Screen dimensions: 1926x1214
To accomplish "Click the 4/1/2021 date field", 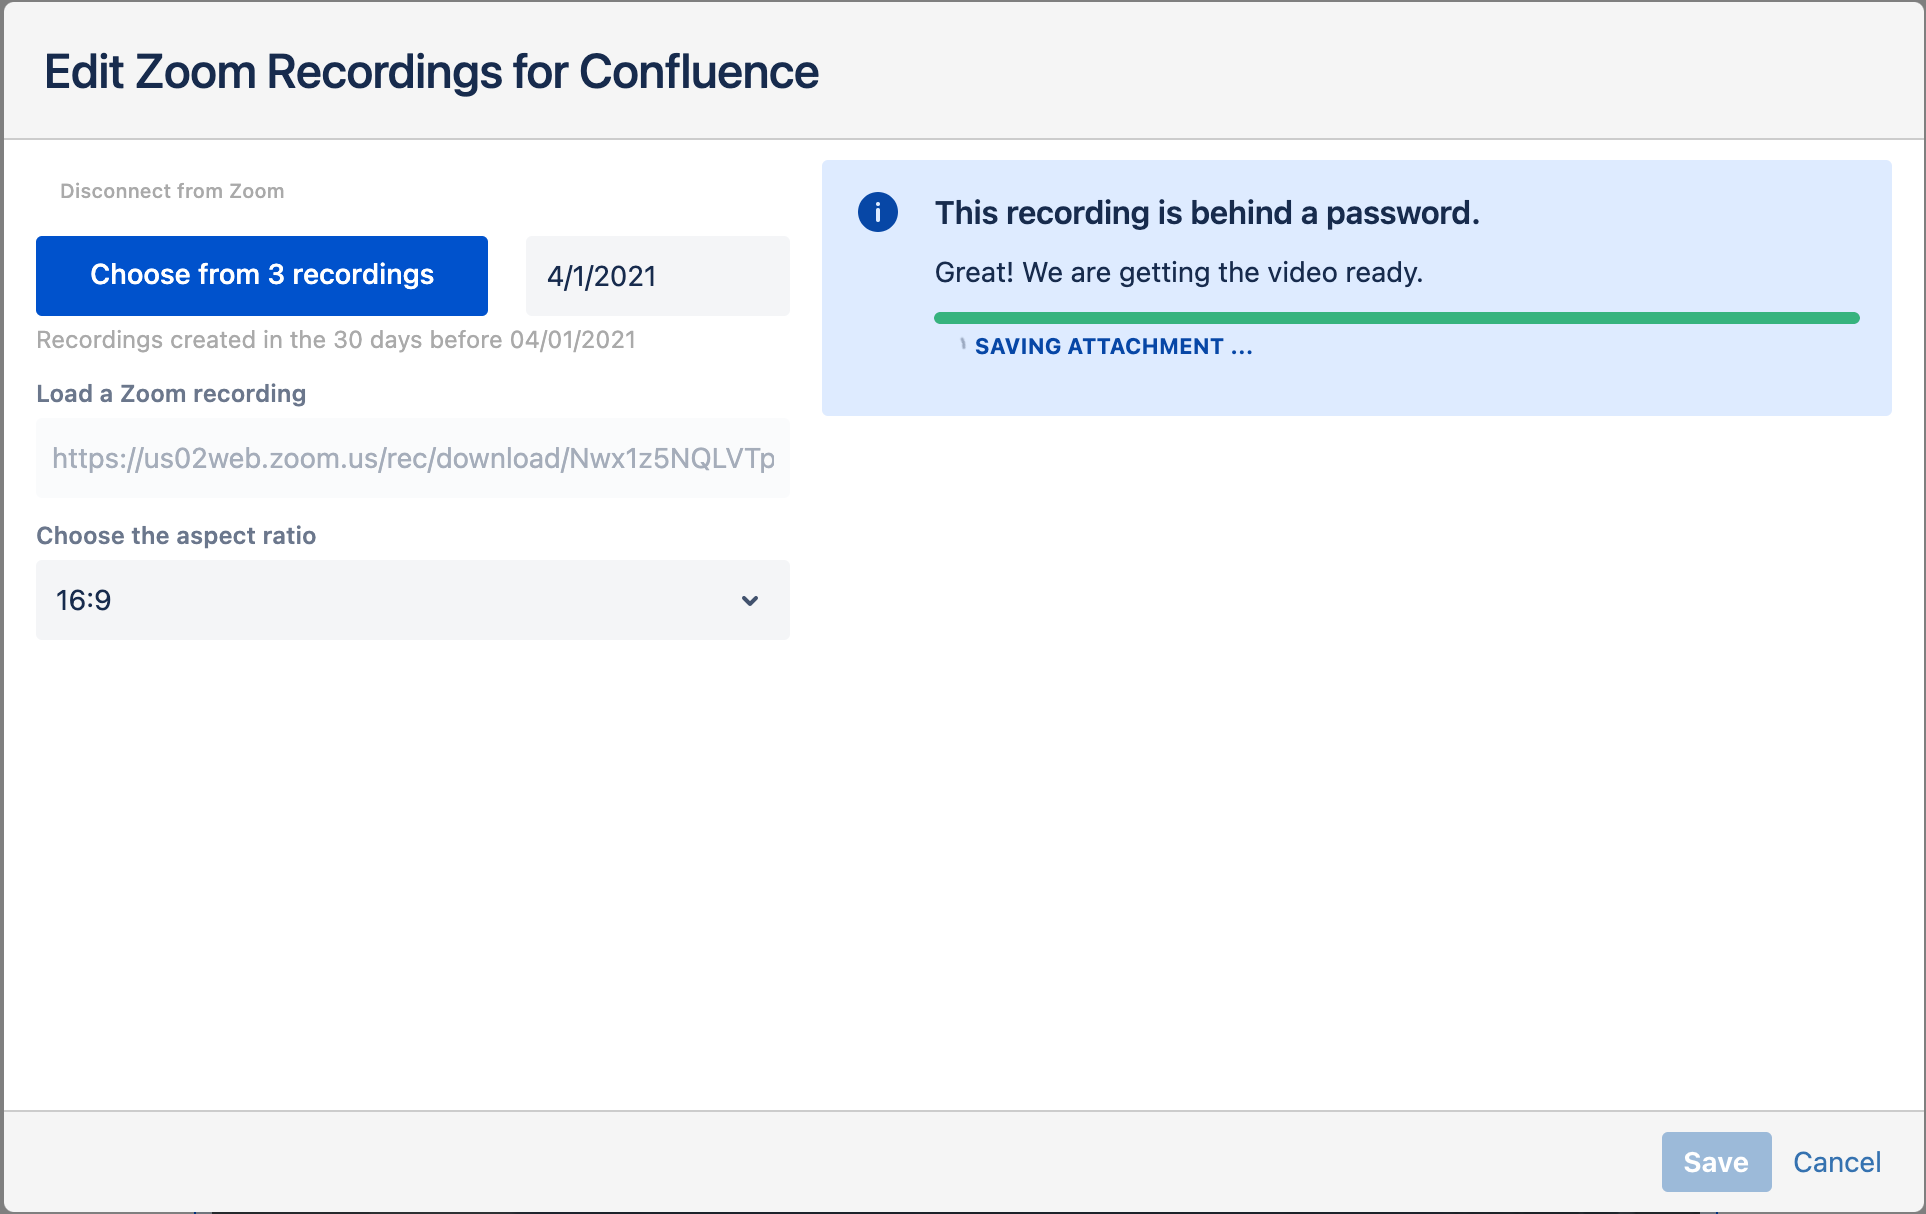I will coord(658,276).
